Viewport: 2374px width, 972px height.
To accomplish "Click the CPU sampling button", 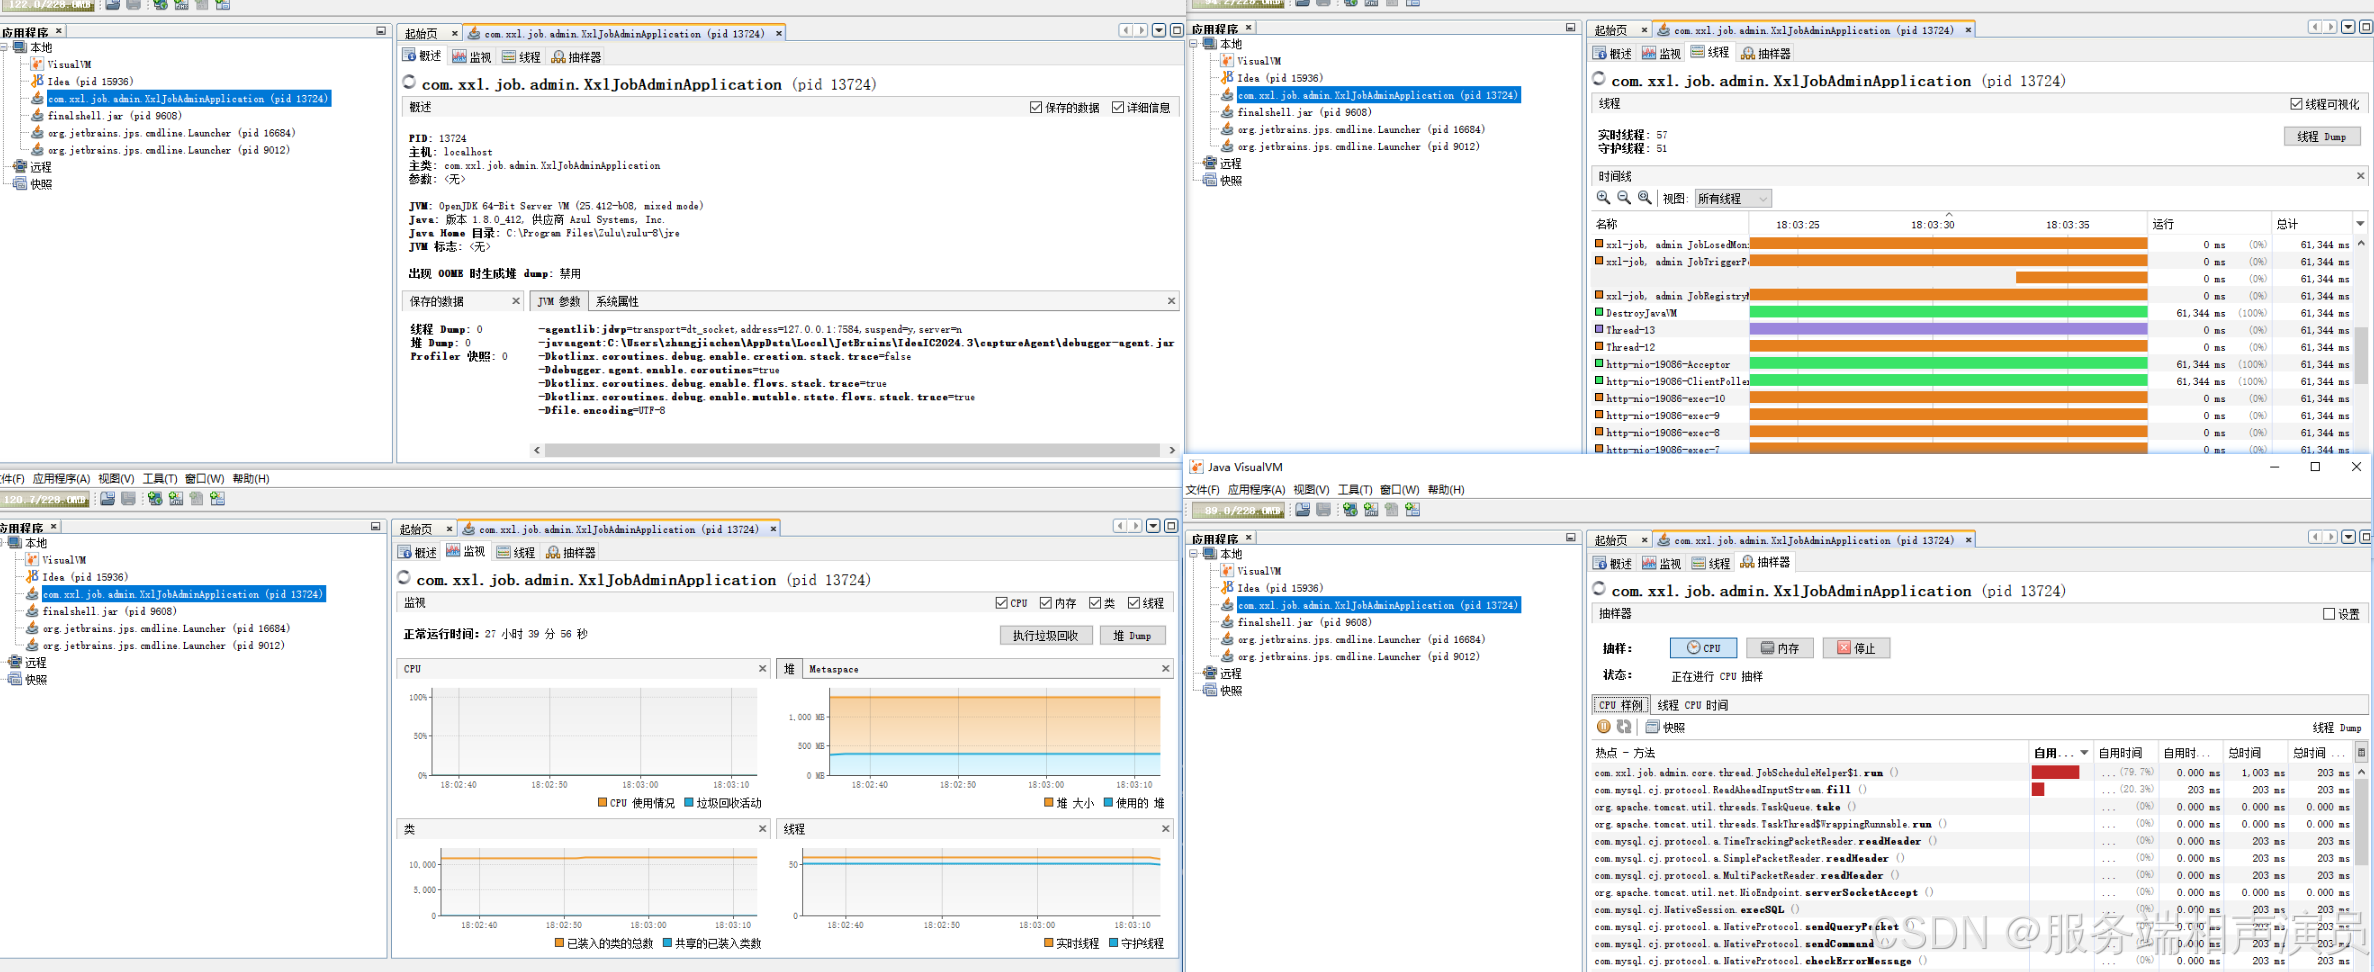I will [1703, 648].
